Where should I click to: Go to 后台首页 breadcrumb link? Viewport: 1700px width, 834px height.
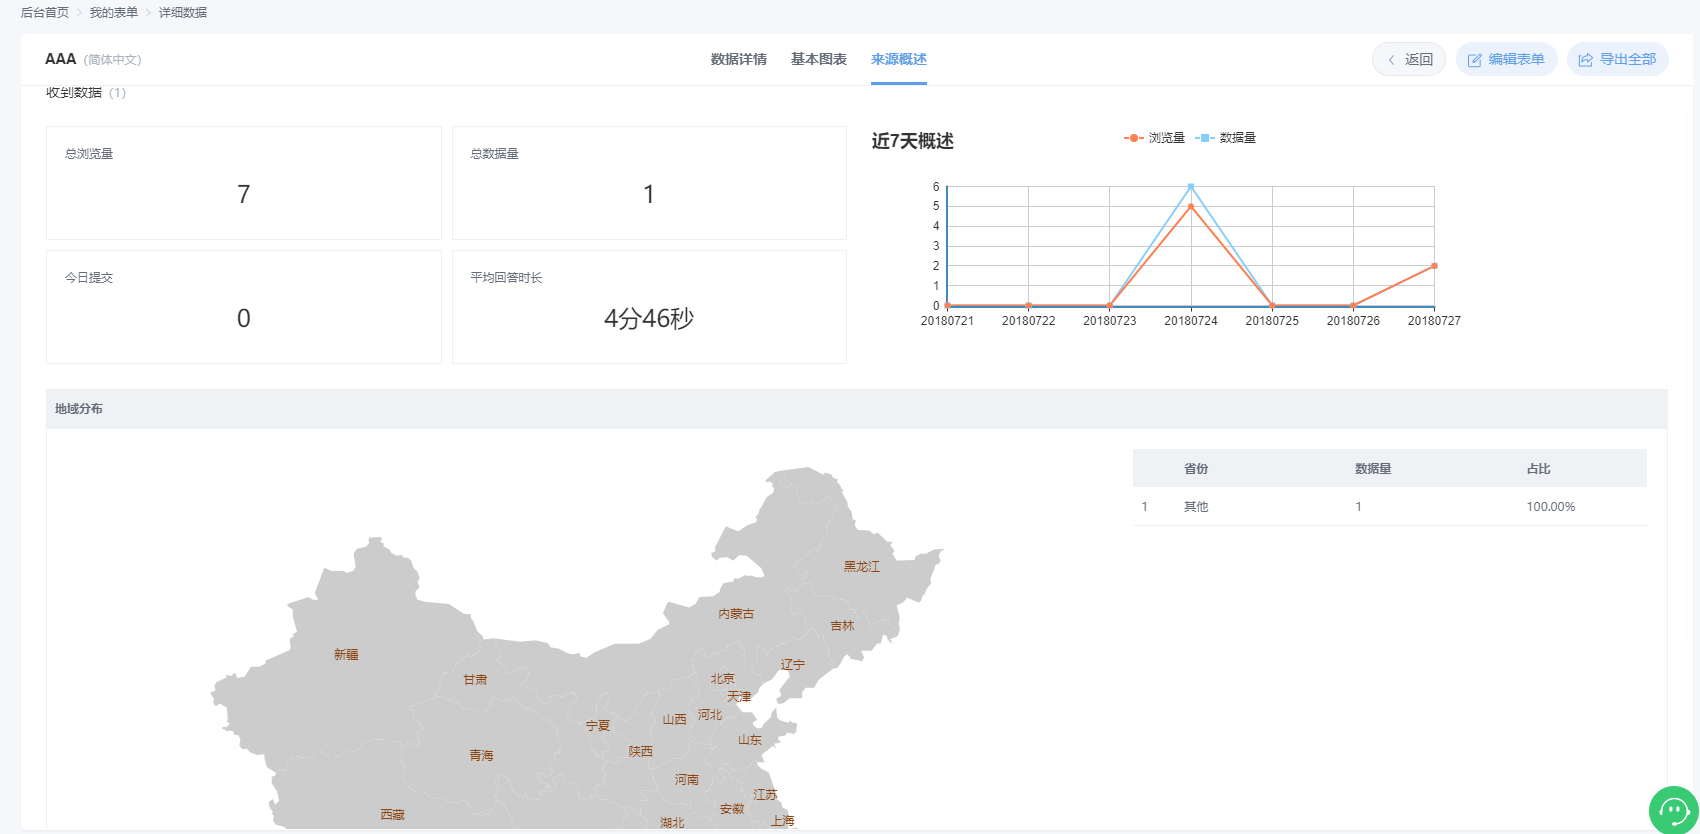(45, 13)
